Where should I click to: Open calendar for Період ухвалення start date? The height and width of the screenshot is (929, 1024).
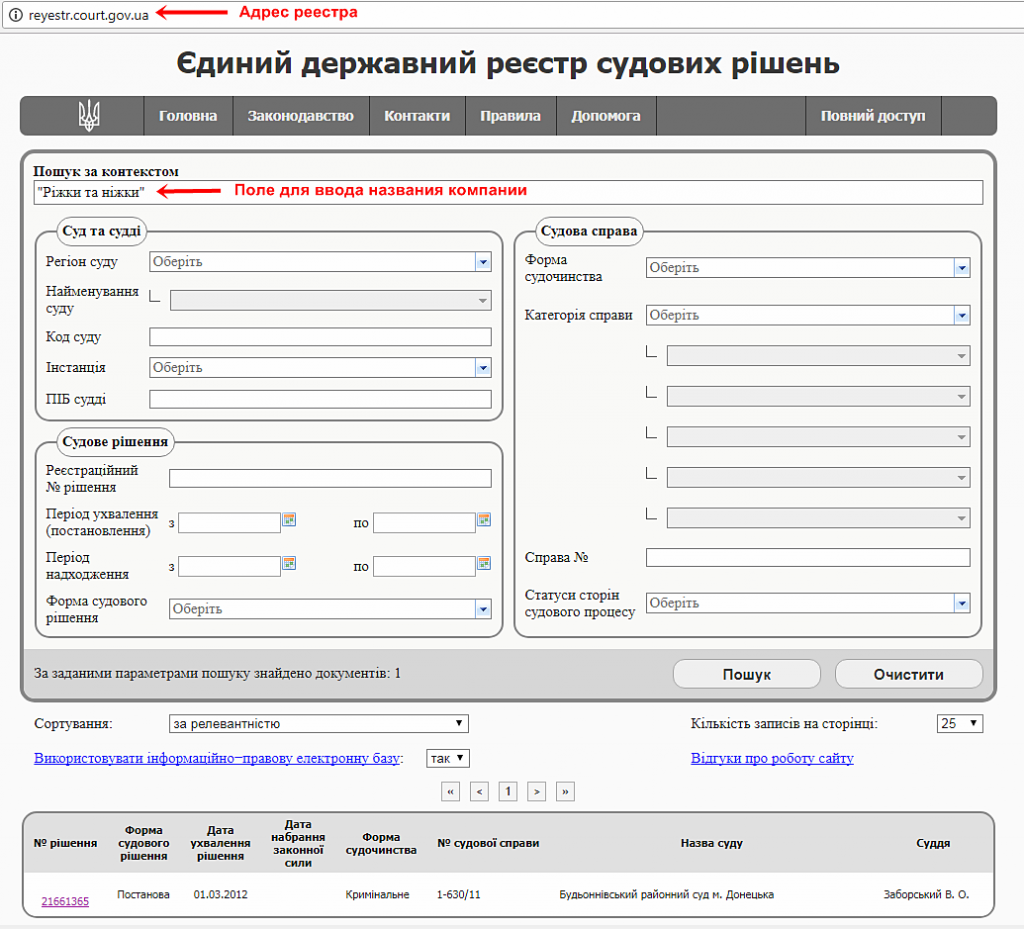click(x=289, y=520)
